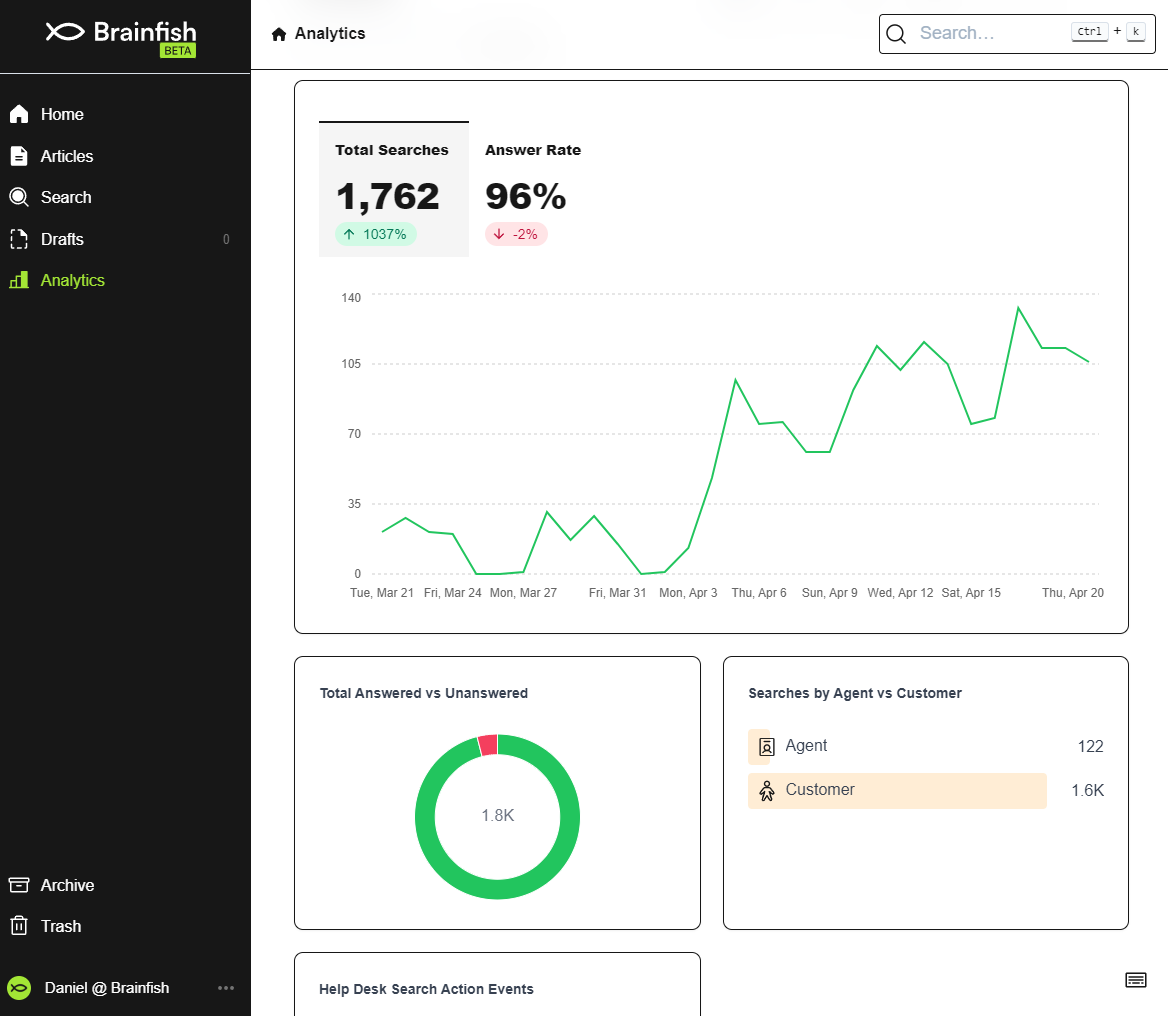The width and height of the screenshot is (1168, 1016).
Task: Select the Total Searches tab
Action: pos(394,189)
